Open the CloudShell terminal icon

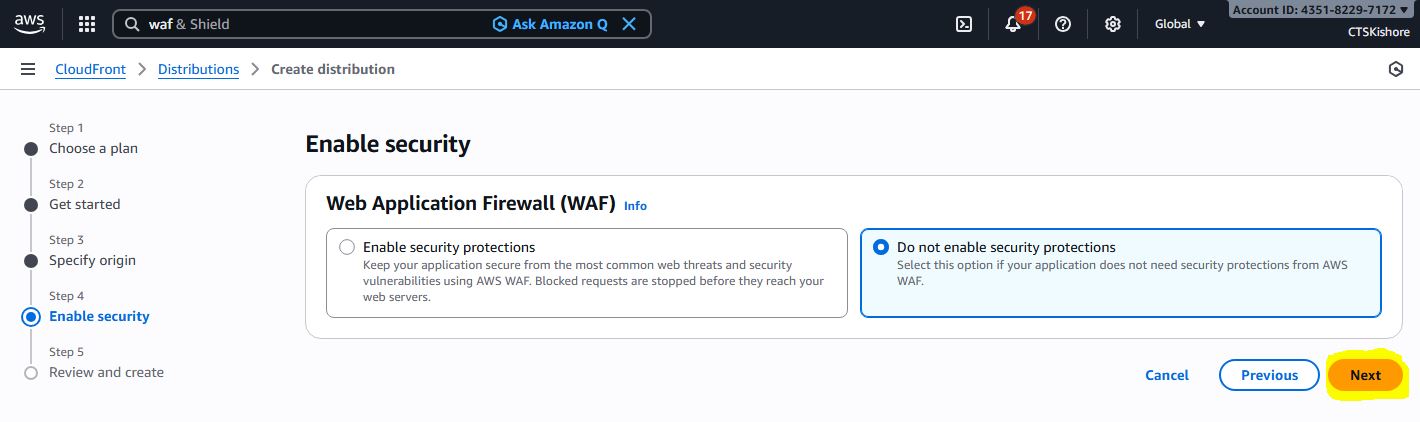click(964, 24)
